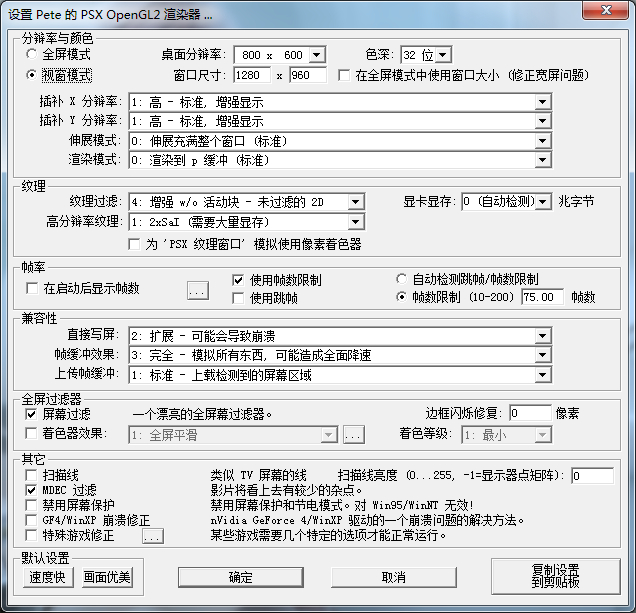Click the window height field 960
The height and width of the screenshot is (613, 636).
(308, 75)
